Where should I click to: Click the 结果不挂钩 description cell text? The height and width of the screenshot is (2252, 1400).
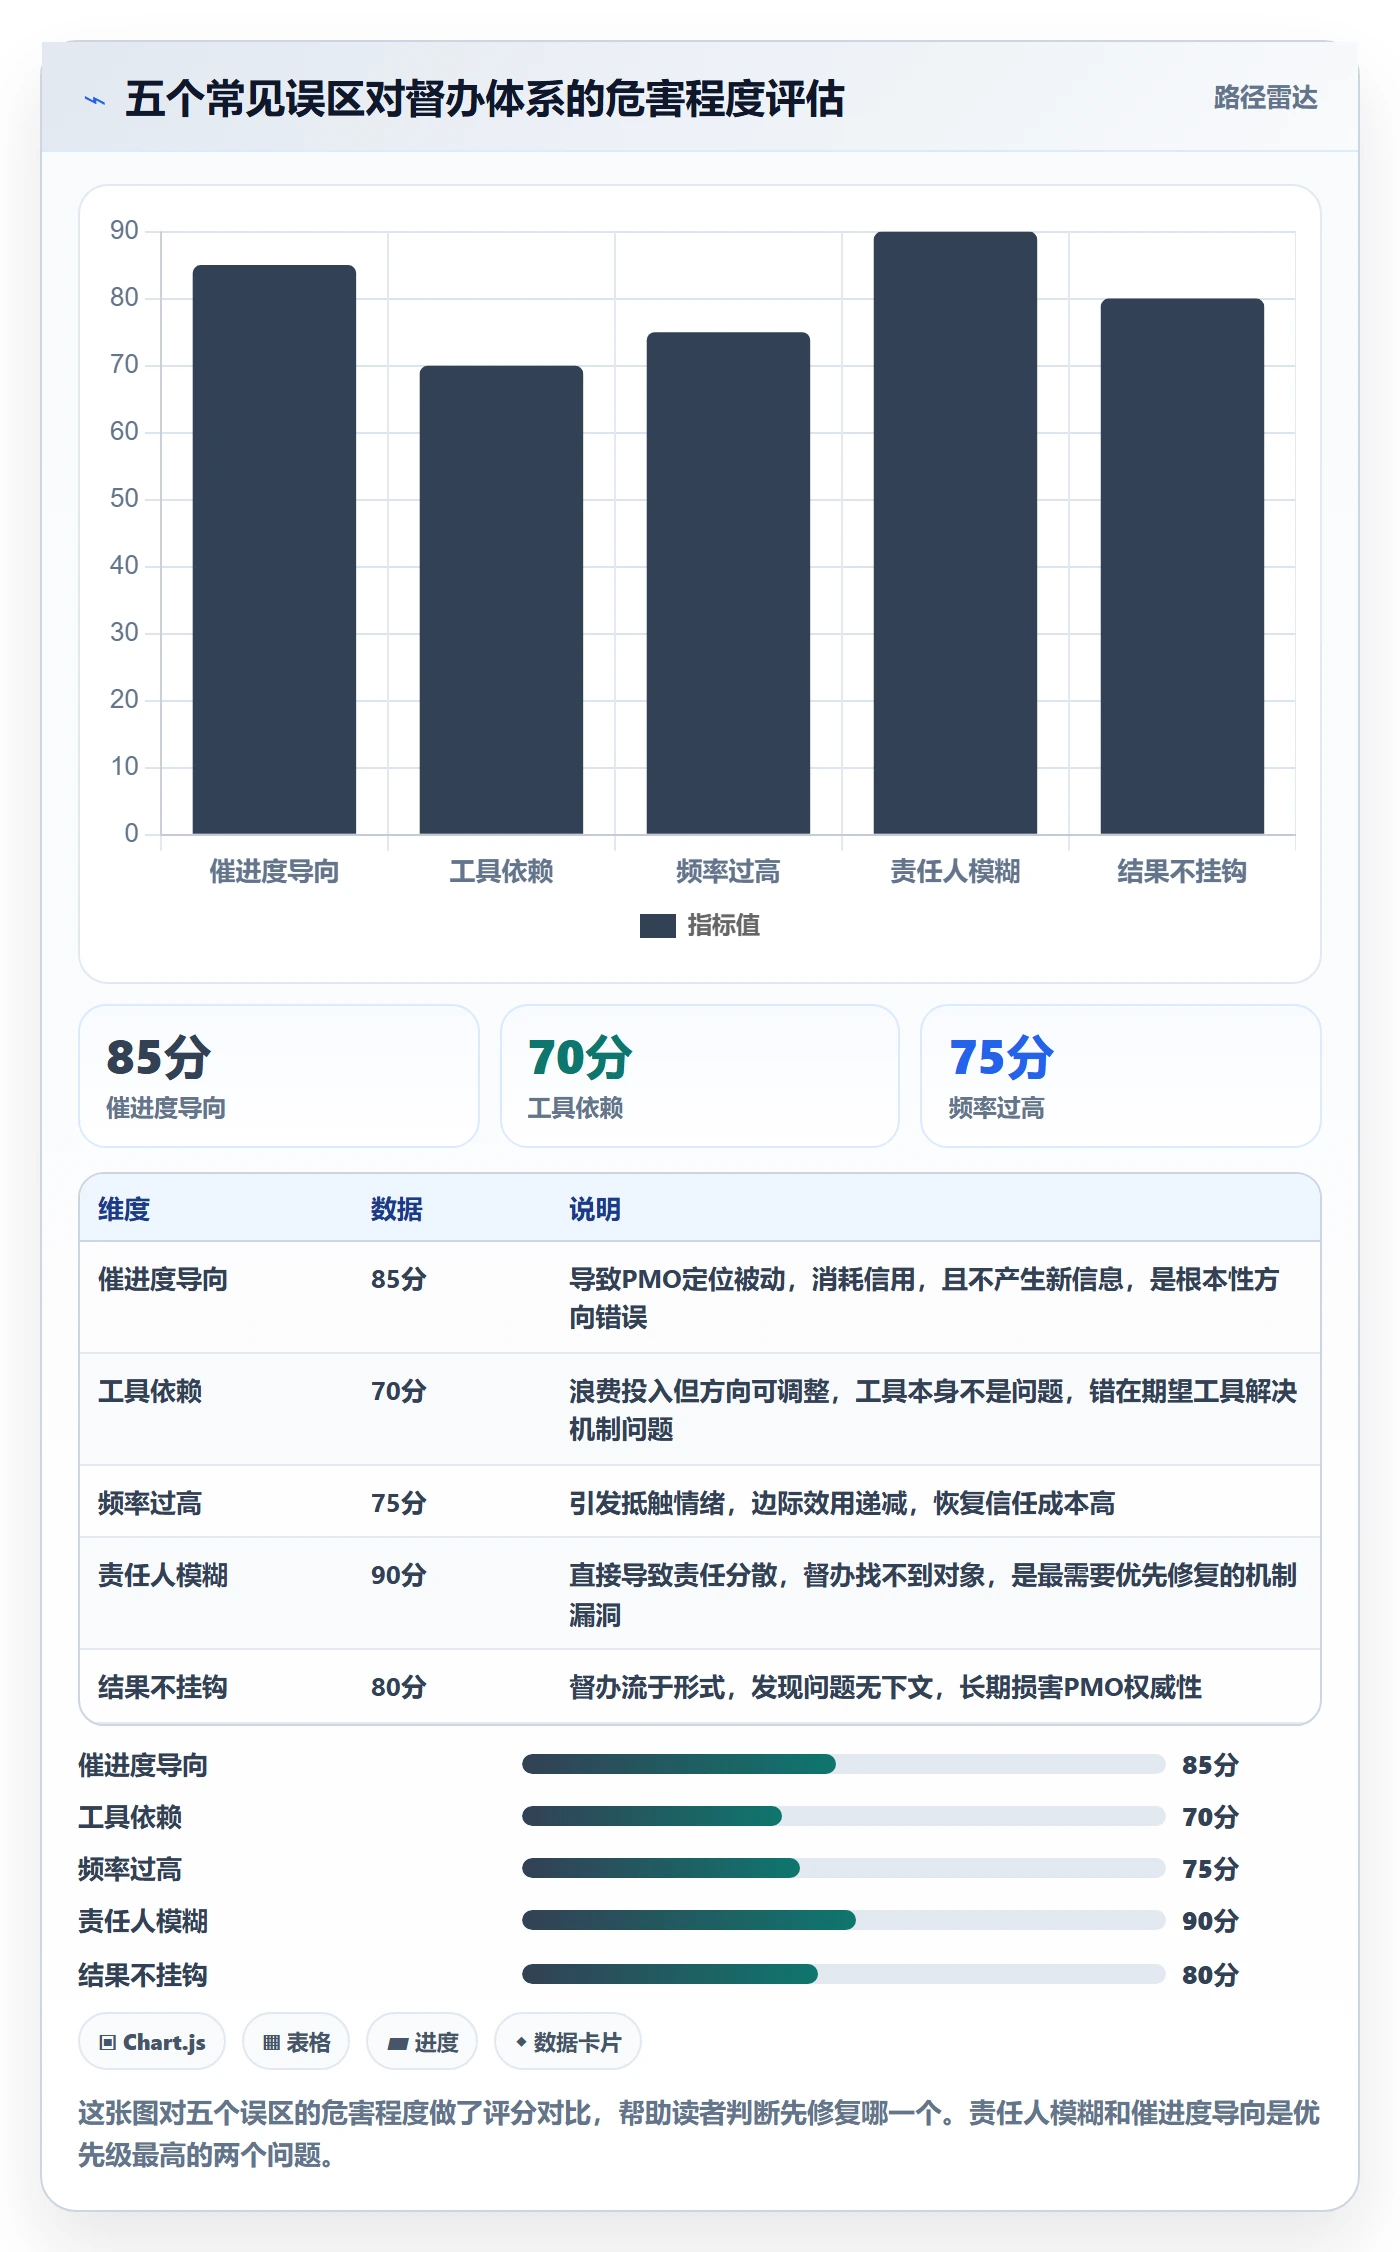tap(885, 1687)
